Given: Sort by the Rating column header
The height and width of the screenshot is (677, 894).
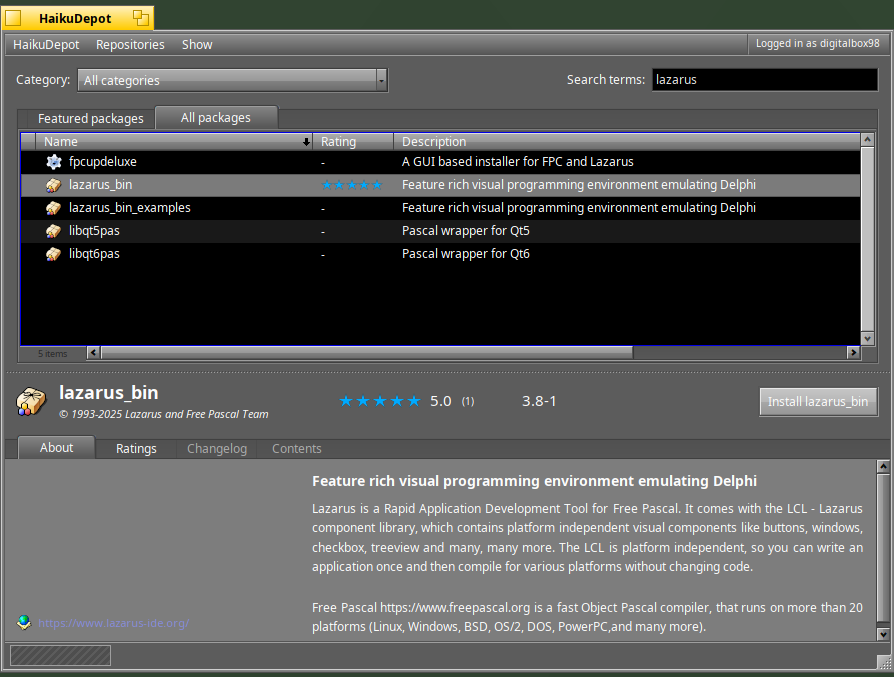Looking at the screenshot, I should 353,141.
